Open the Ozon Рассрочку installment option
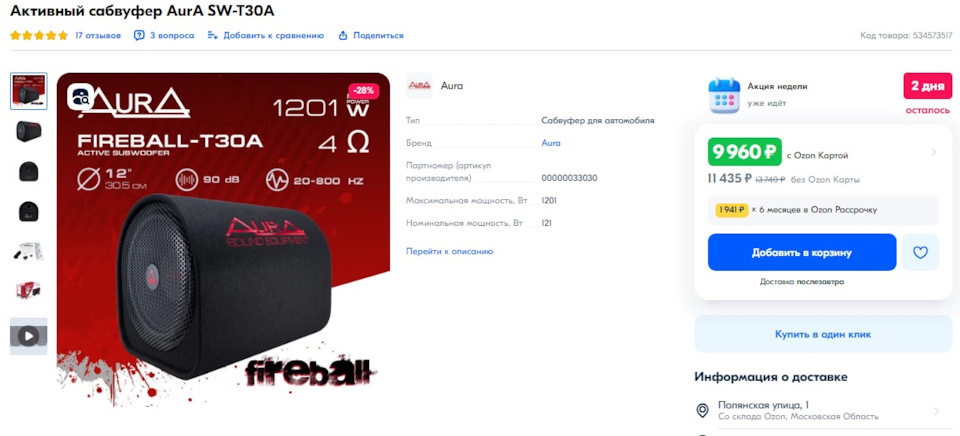The width and height of the screenshot is (960, 436). pos(823,210)
